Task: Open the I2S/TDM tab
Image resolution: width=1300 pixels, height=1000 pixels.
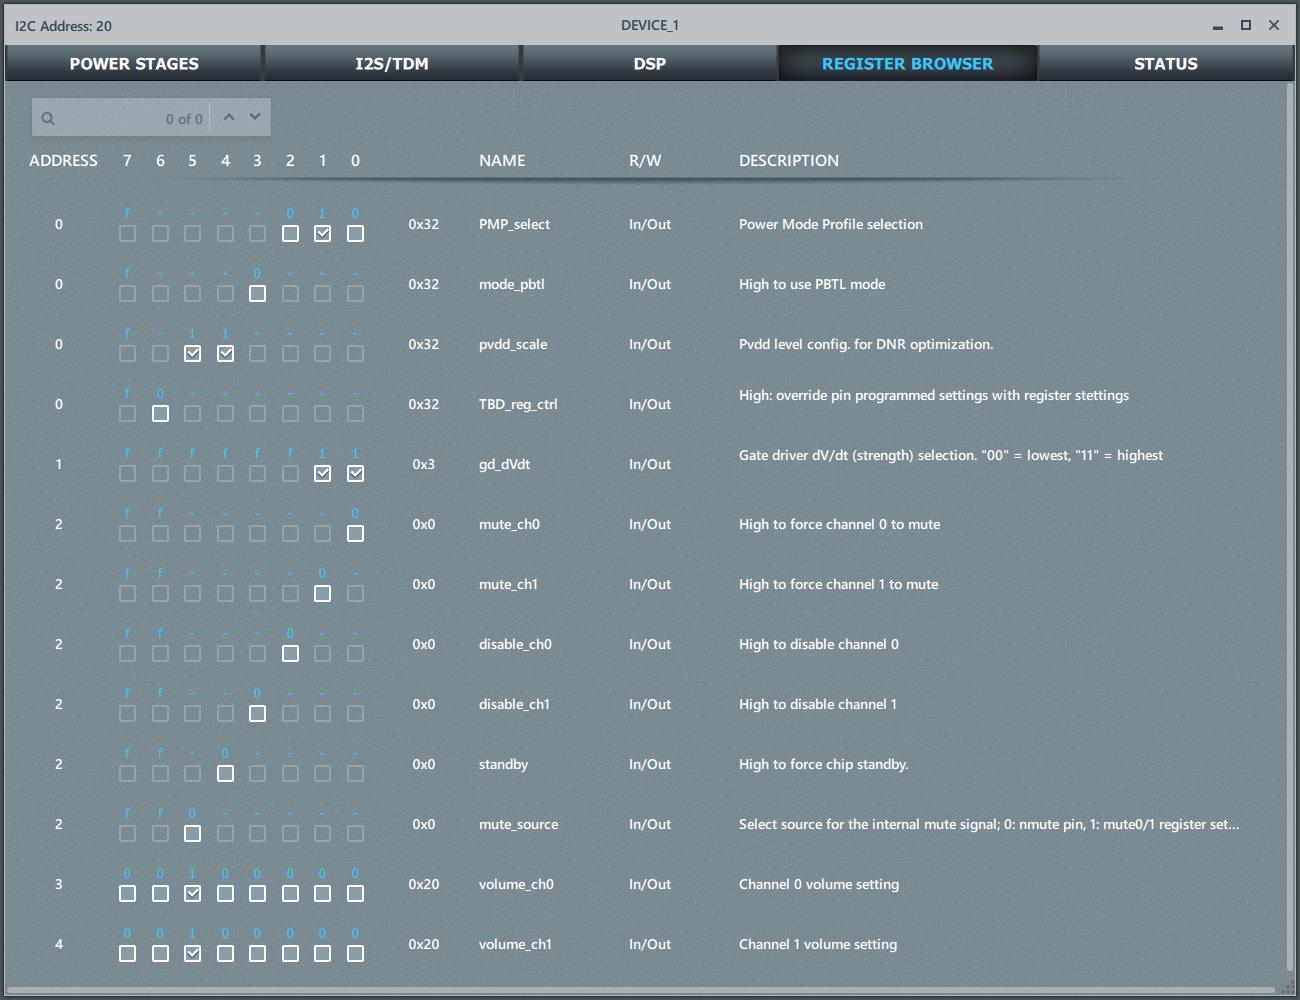Action: tap(392, 64)
